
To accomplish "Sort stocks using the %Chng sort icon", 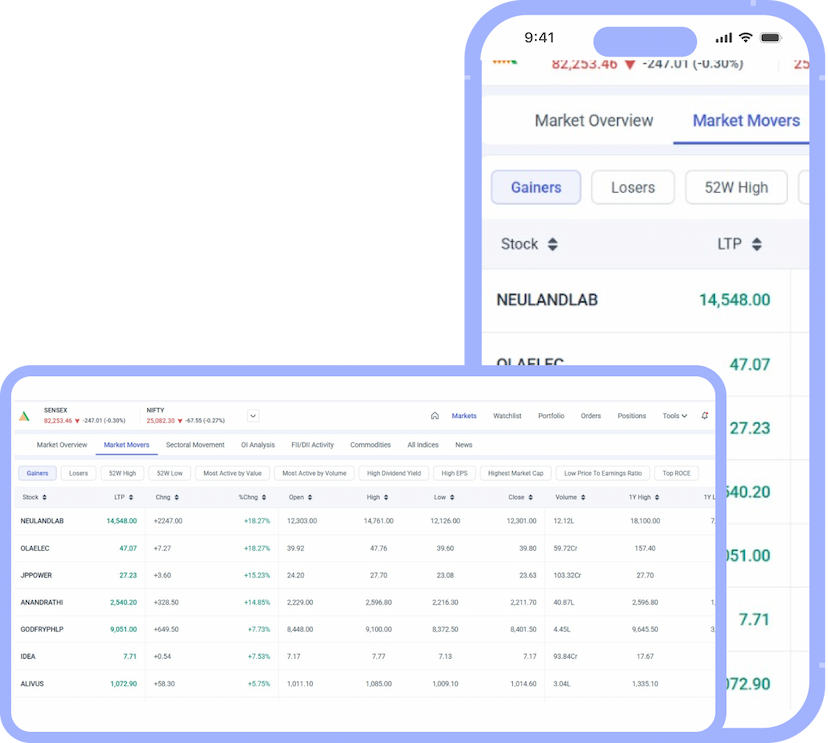I will click(x=264, y=497).
